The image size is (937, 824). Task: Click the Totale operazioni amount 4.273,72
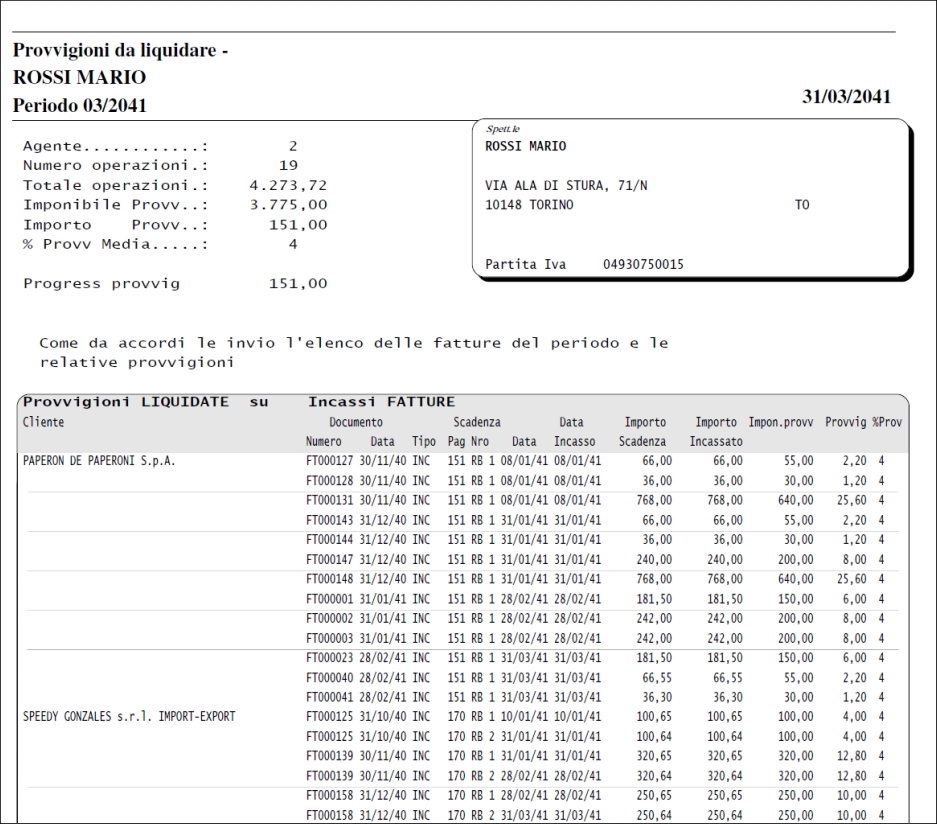click(x=288, y=185)
